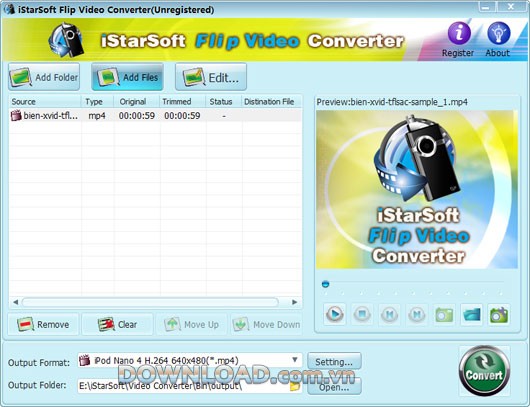
Task: Select the Trimmed 00:00:59 duration cell
Action: coord(182,116)
